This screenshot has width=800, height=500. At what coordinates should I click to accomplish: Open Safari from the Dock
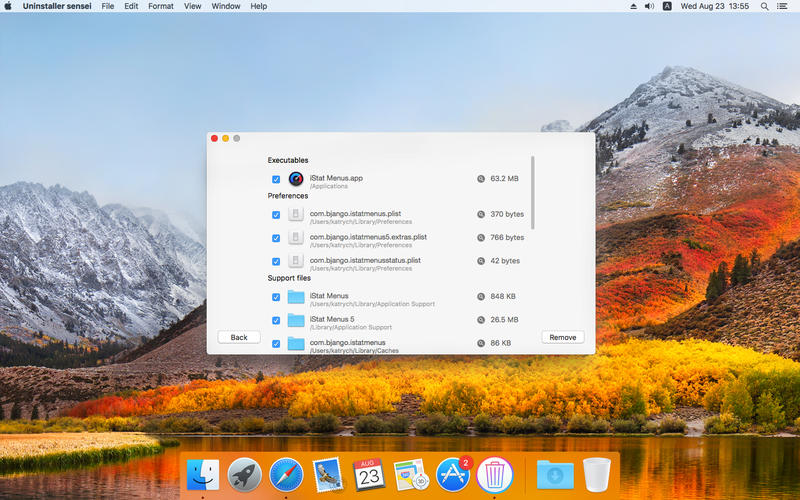[286, 474]
